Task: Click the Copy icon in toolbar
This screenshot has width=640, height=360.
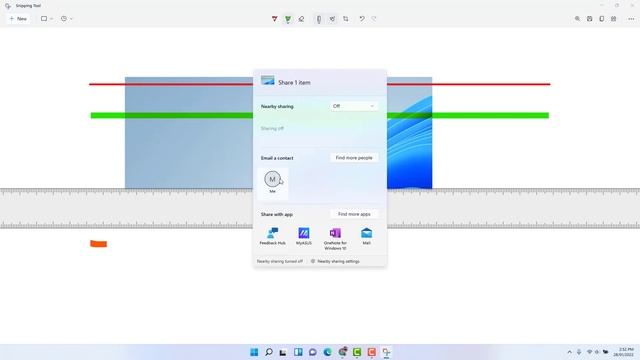Action: pyautogui.click(x=601, y=19)
